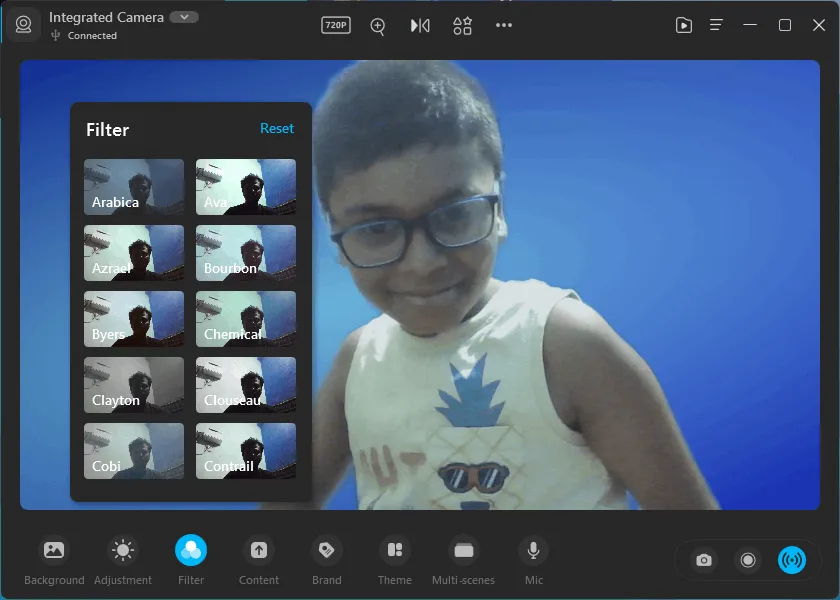This screenshot has height=600, width=840.
Task: Open the Background tab
Action: [54, 550]
